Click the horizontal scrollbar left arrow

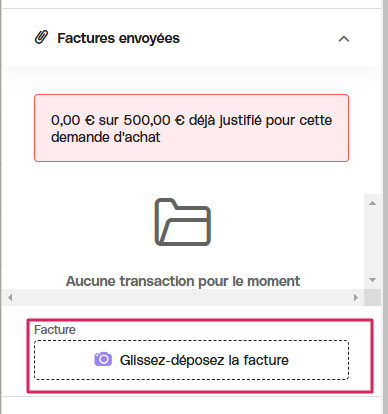10,297
